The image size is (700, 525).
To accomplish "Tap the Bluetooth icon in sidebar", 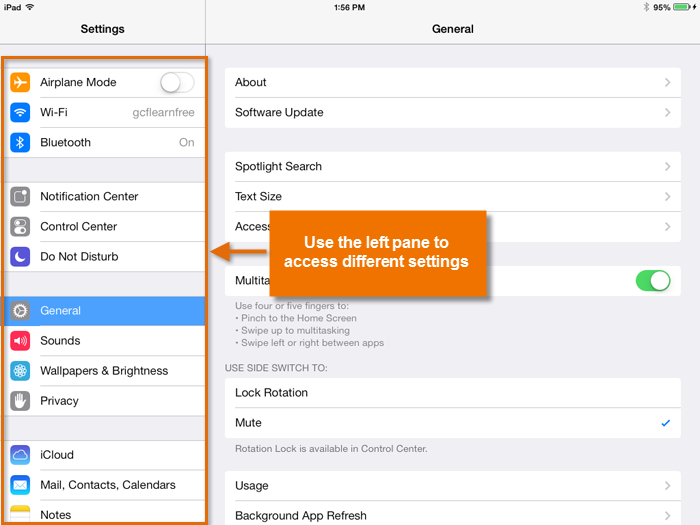I will point(20,142).
